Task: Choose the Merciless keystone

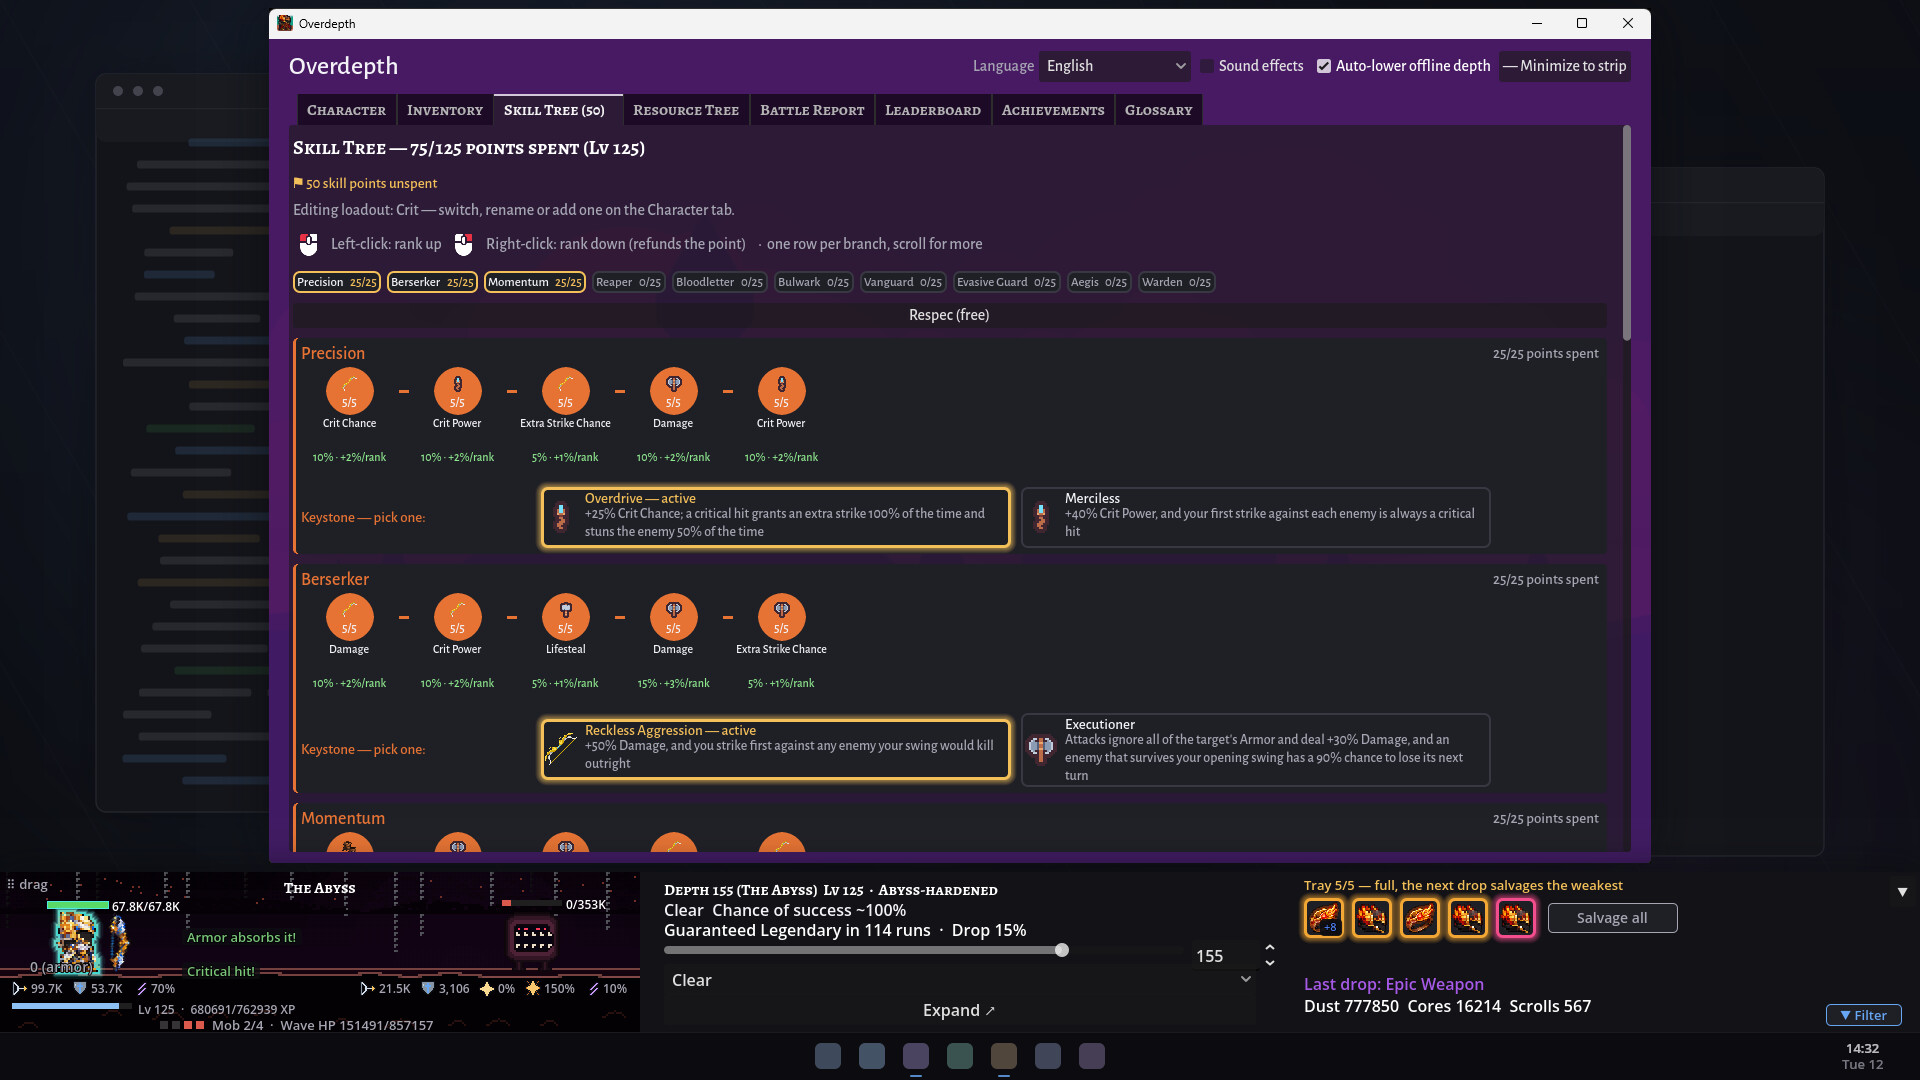Action: [x=1256, y=517]
